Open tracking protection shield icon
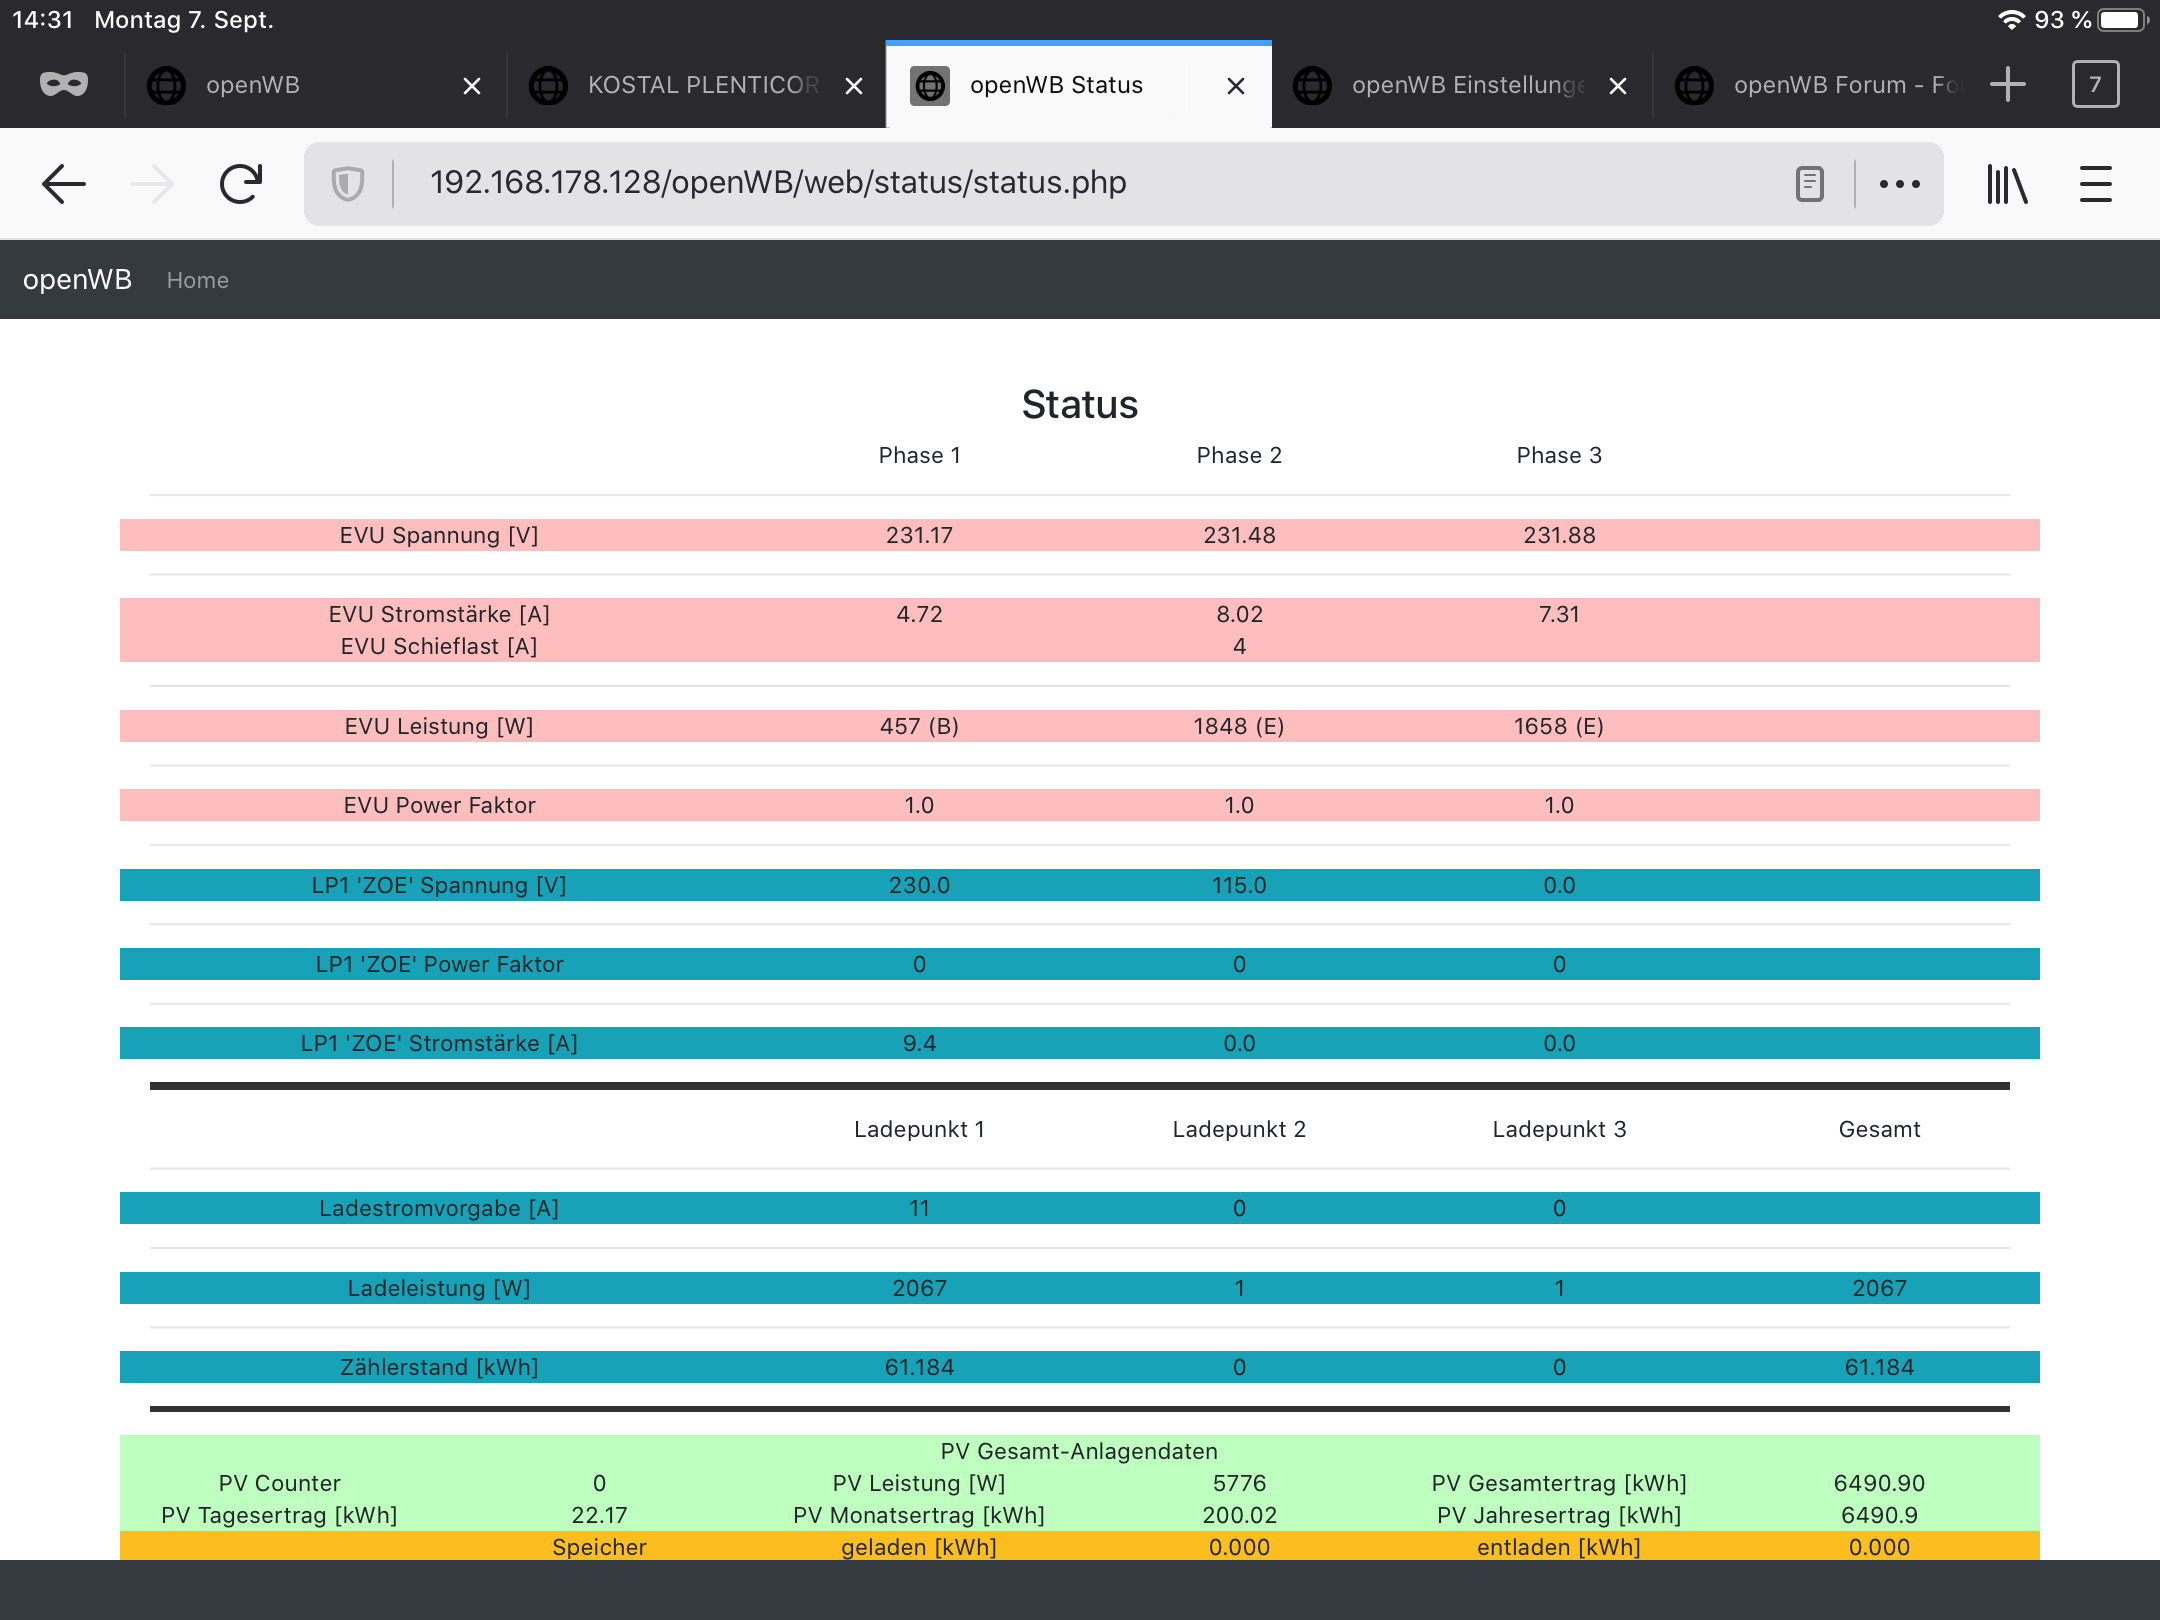This screenshot has height=1620, width=2160. click(x=348, y=184)
